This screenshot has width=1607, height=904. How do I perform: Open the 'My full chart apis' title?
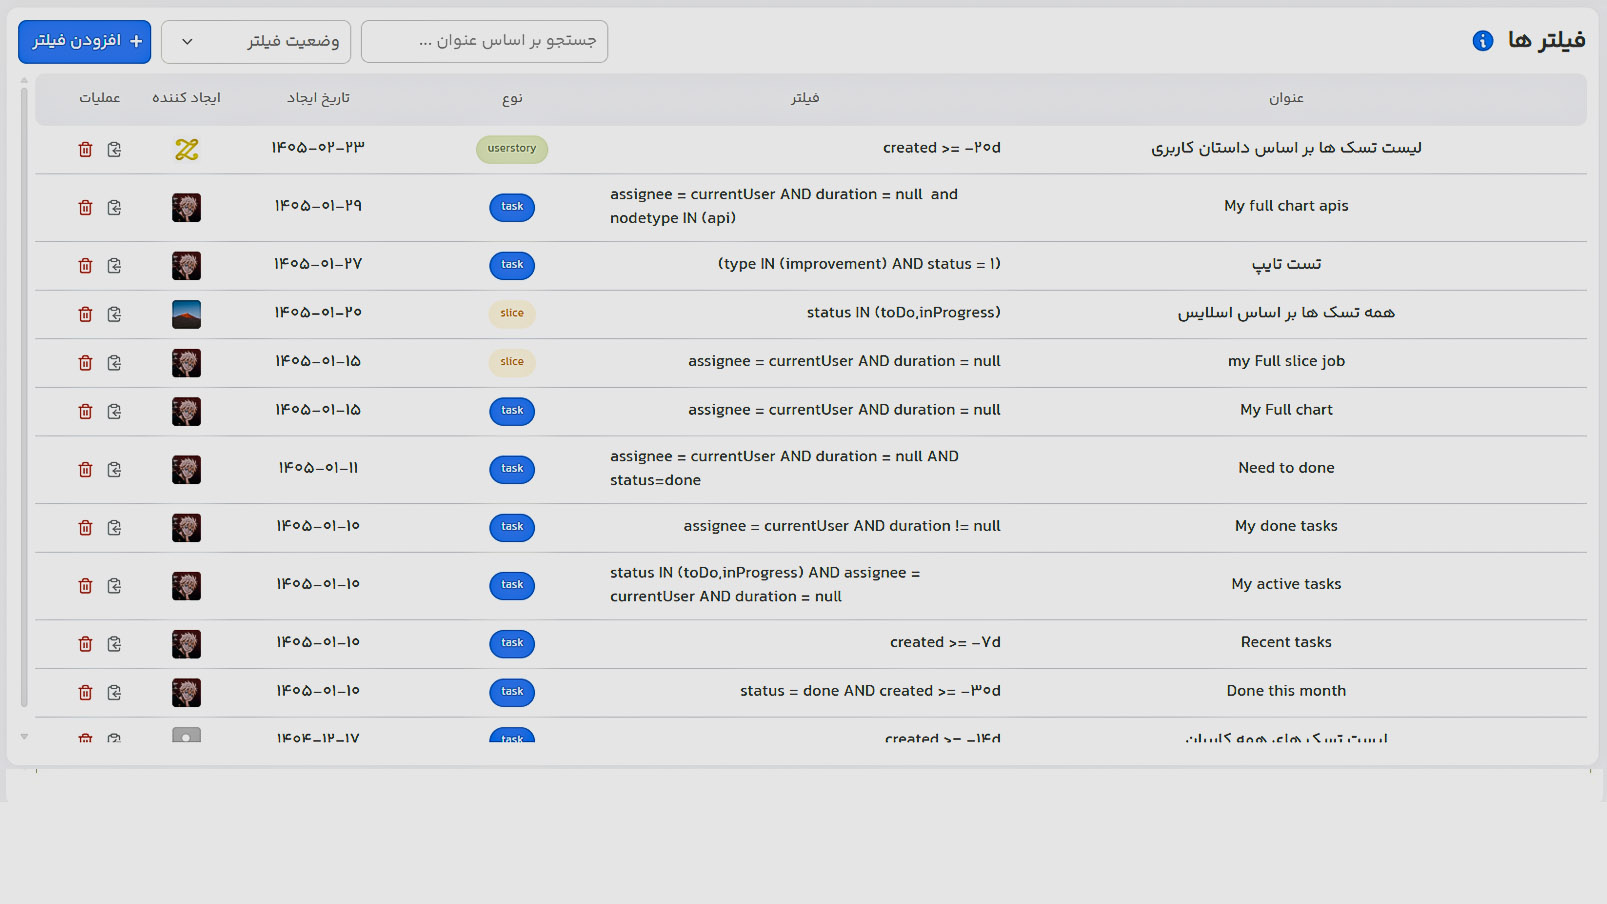click(x=1286, y=206)
